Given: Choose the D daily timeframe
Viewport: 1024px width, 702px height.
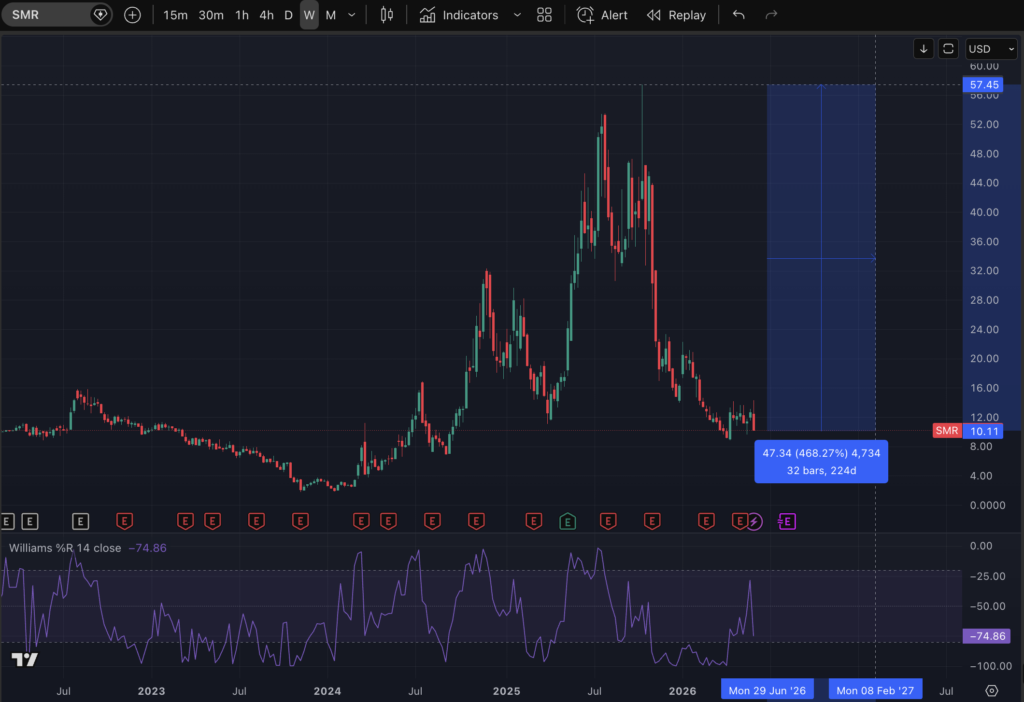Looking at the screenshot, I should tap(288, 15).
